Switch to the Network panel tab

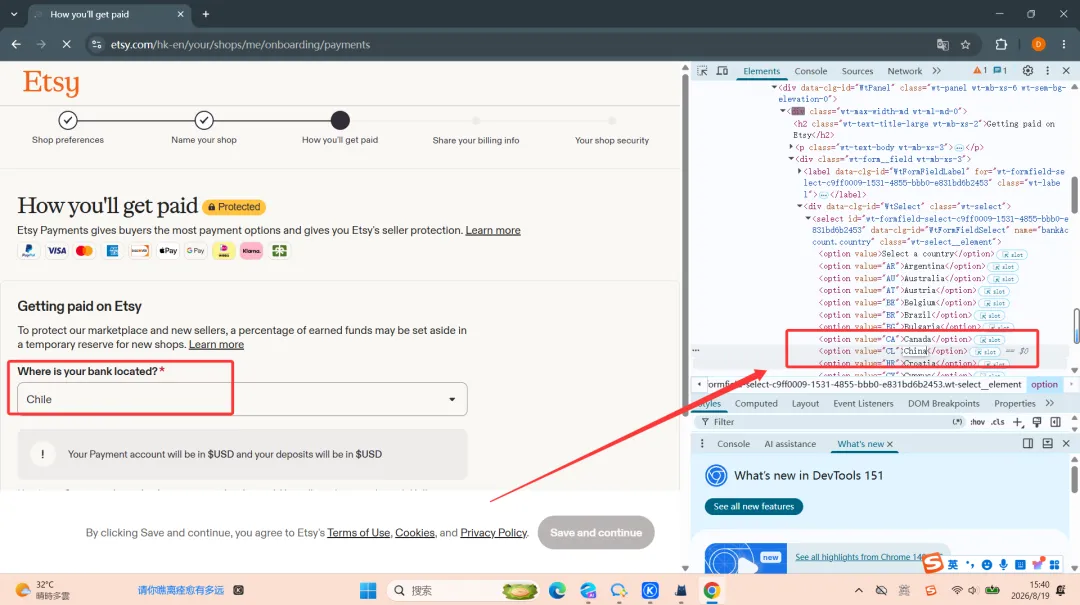coord(904,71)
